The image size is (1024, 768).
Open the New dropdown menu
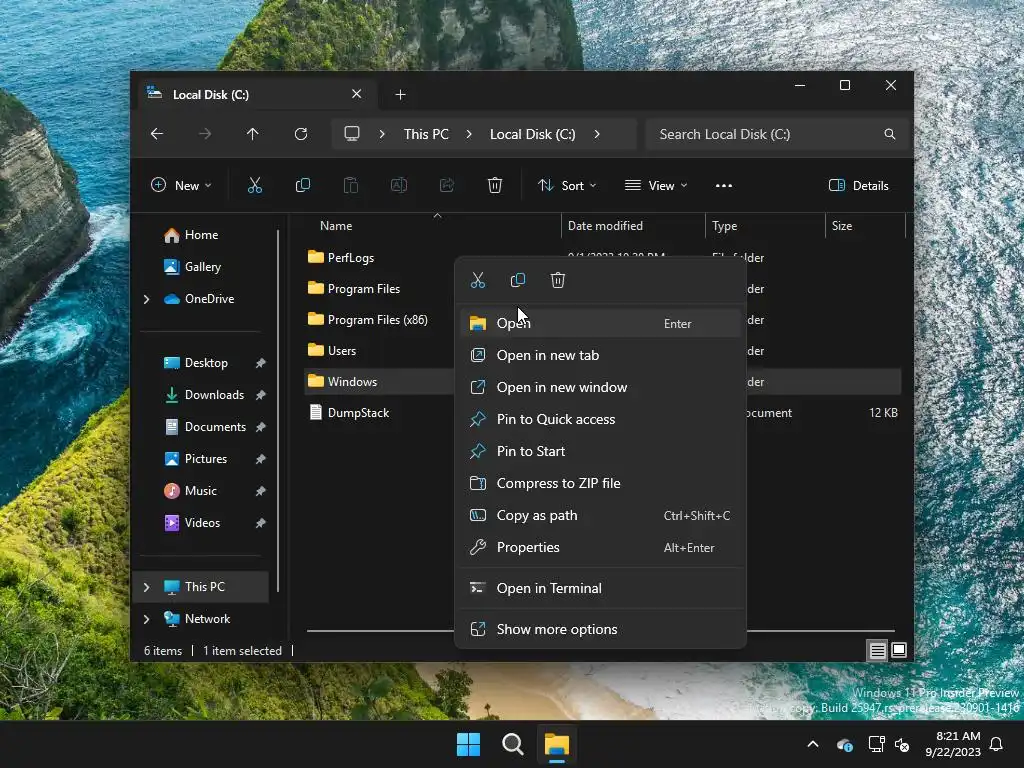point(181,185)
